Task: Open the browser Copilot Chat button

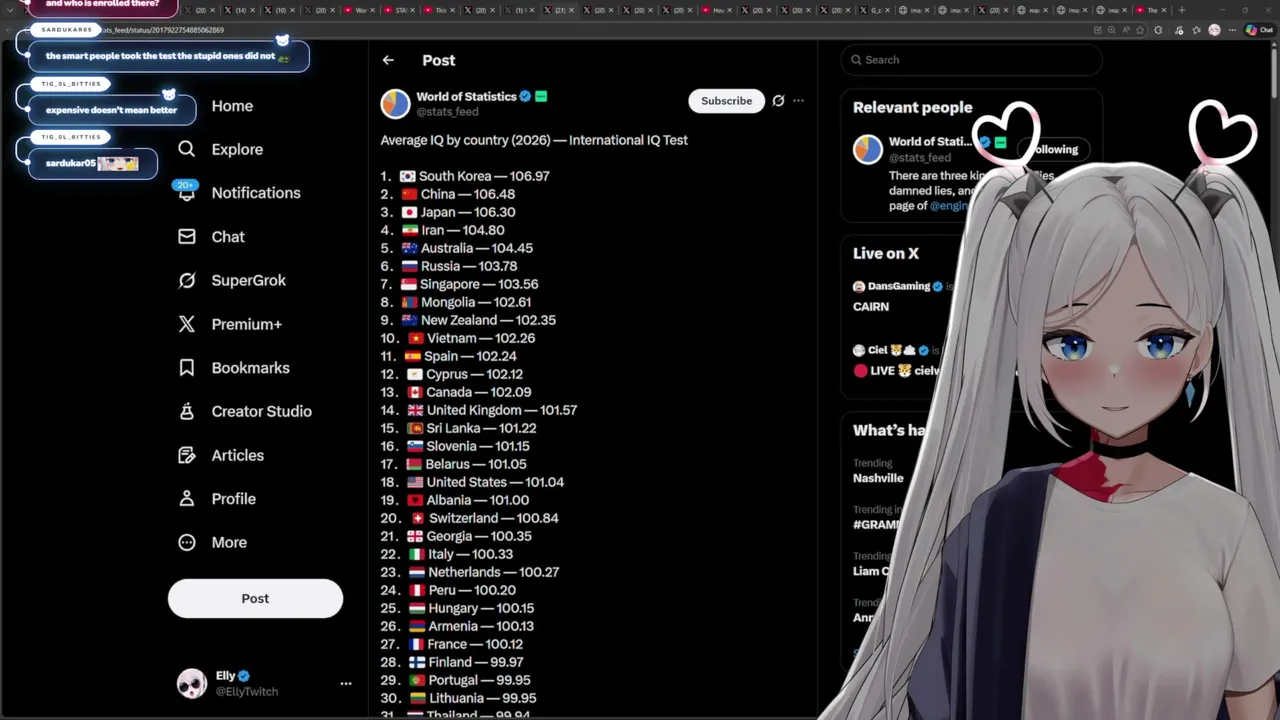Action: point(1259,30)
